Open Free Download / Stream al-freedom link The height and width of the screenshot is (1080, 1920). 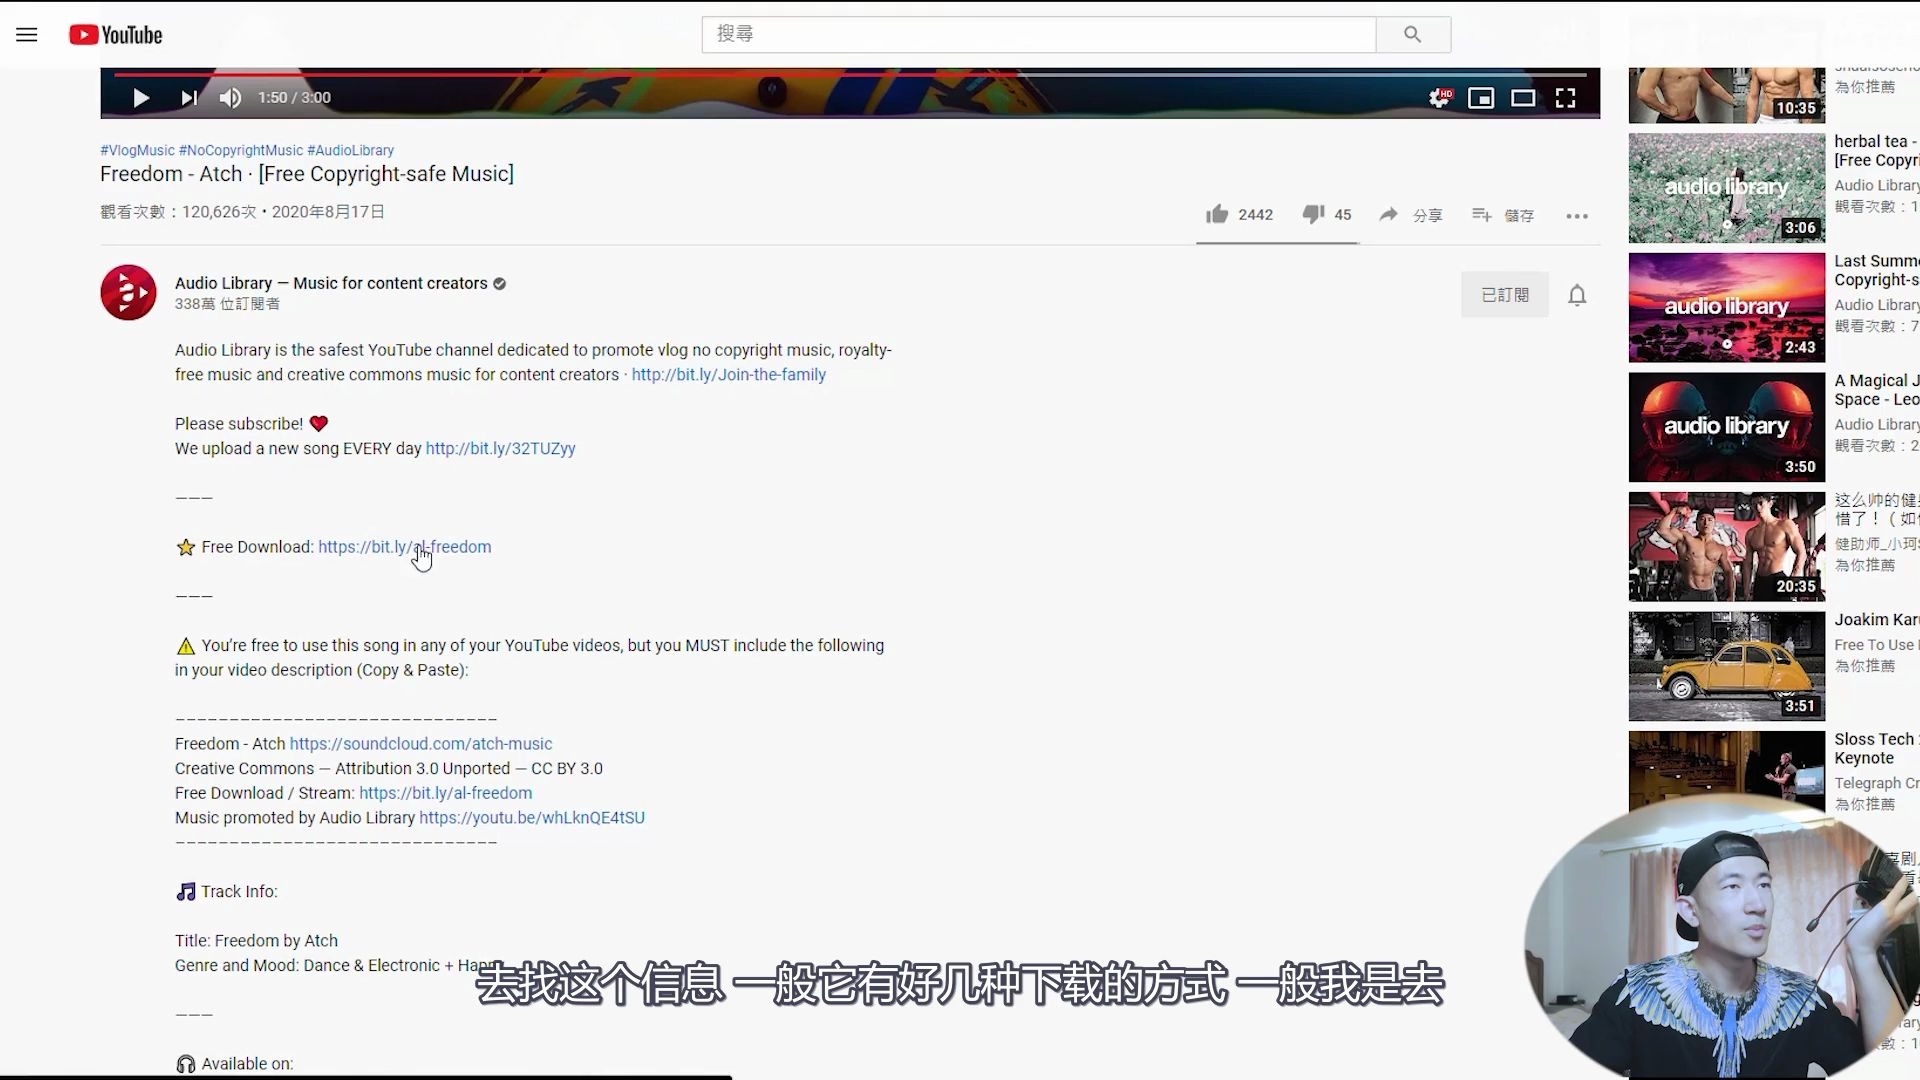click(446, 793)
